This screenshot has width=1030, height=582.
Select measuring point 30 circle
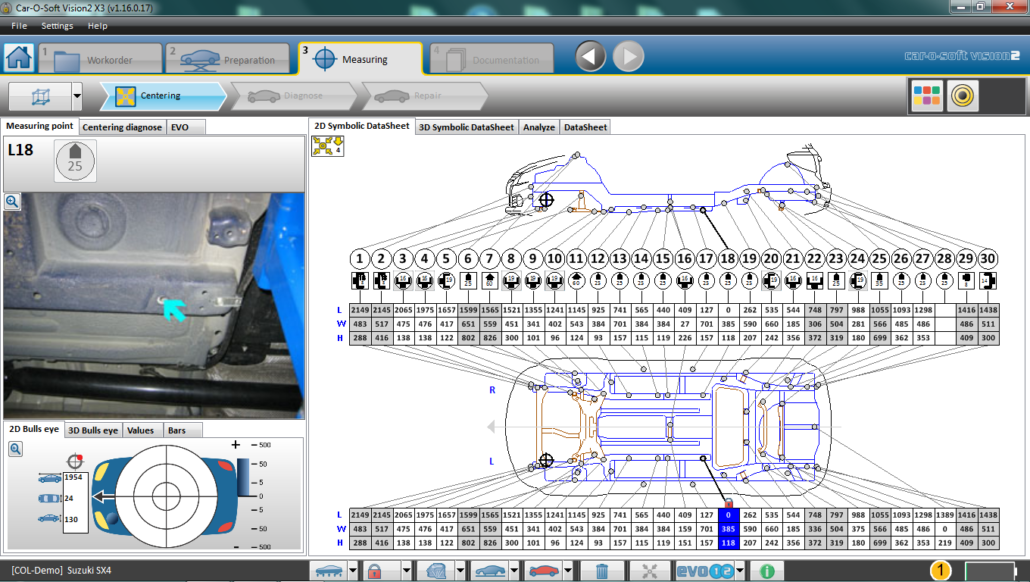click(988, 258)
